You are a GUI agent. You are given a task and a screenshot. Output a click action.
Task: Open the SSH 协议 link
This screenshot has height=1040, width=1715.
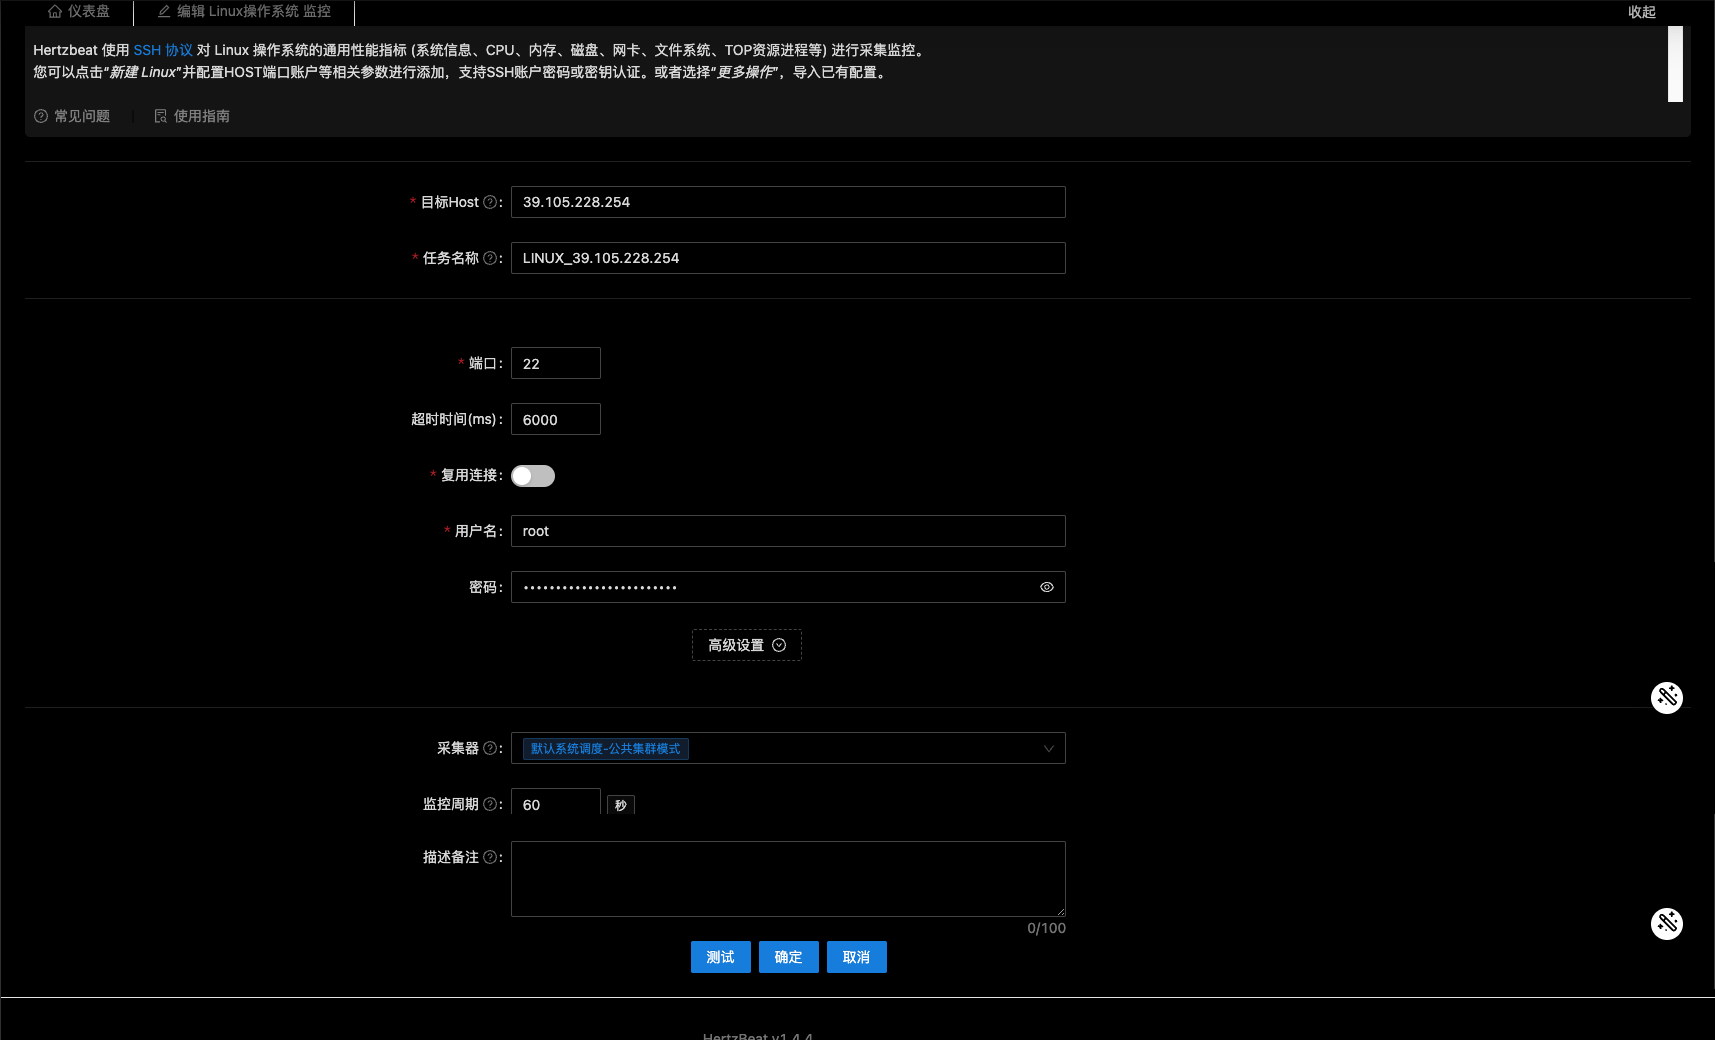click(163, 50)
